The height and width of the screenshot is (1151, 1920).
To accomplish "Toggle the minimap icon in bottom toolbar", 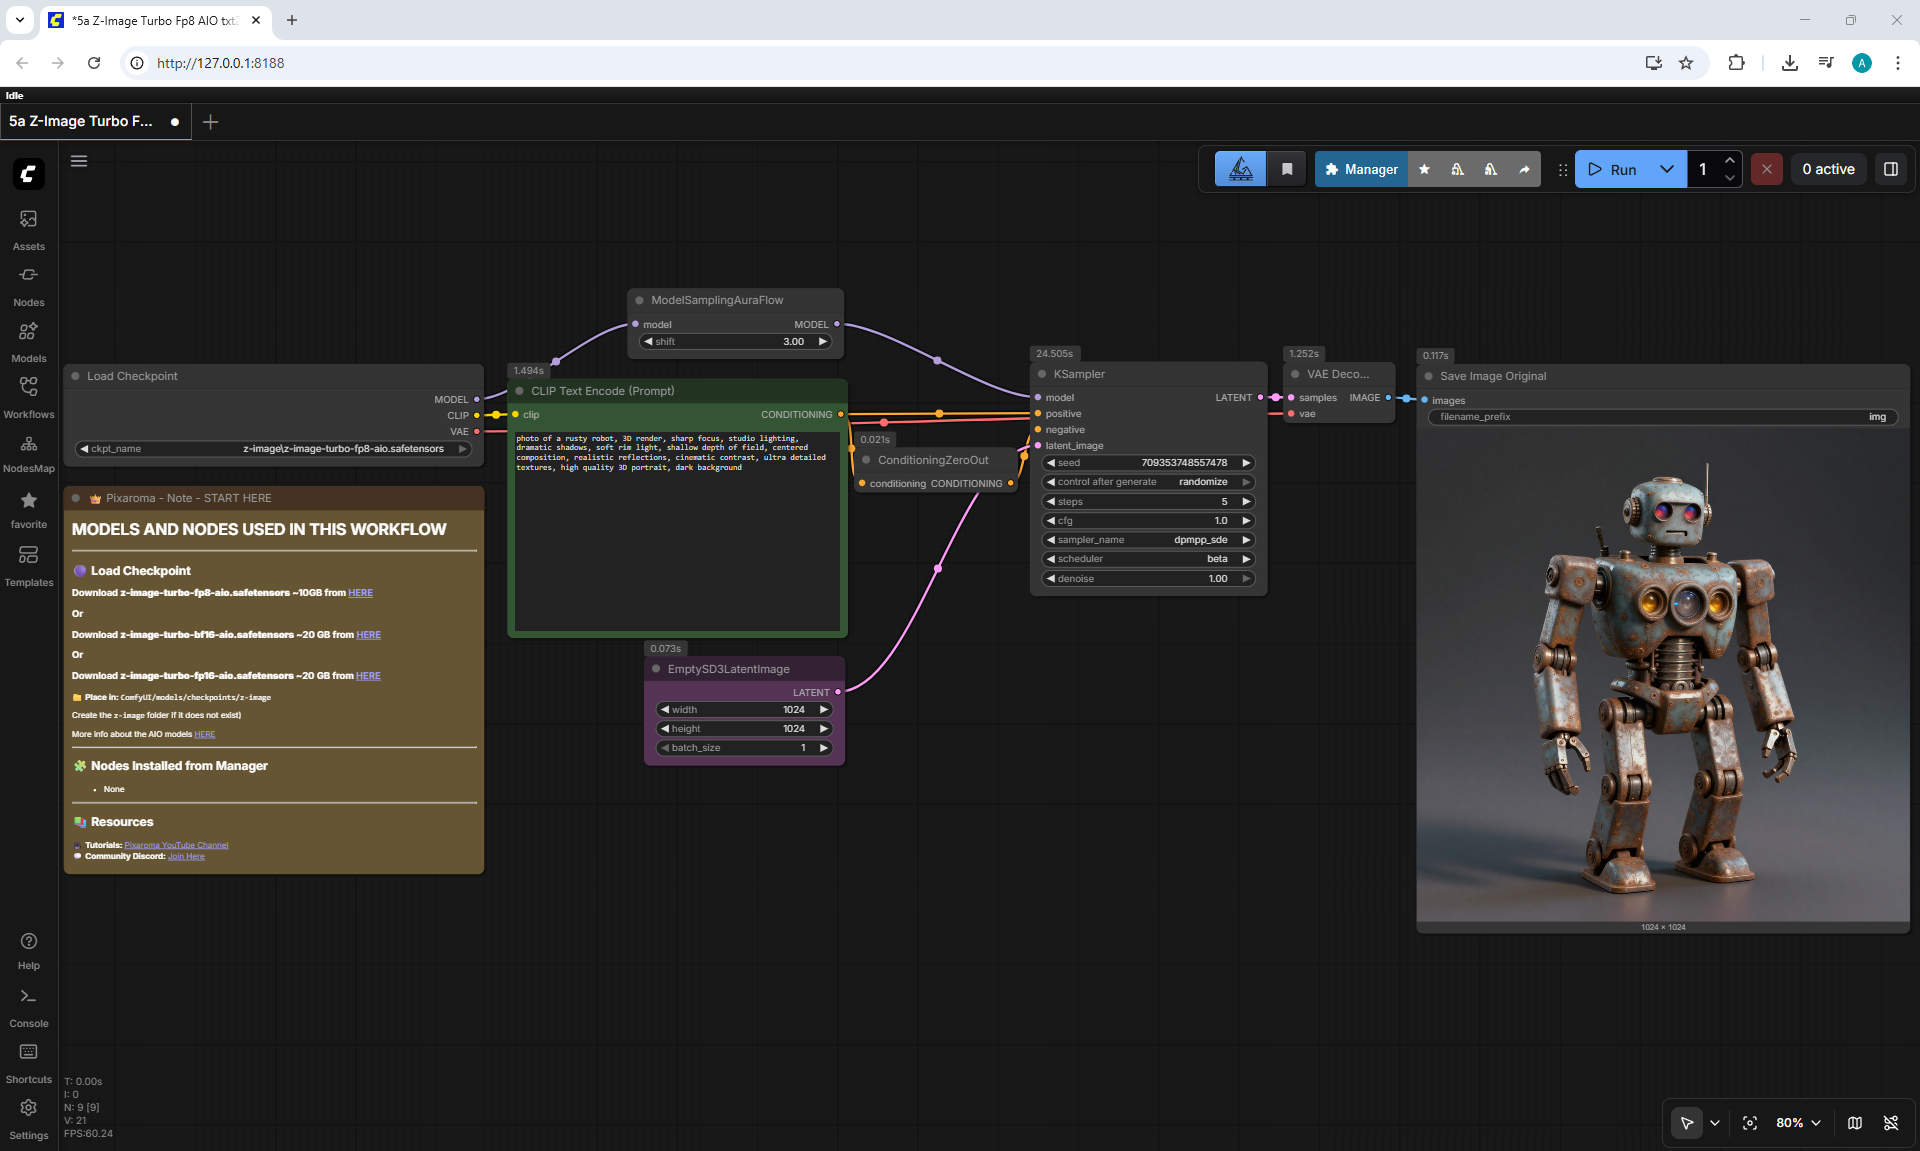I will 1855,1123.
